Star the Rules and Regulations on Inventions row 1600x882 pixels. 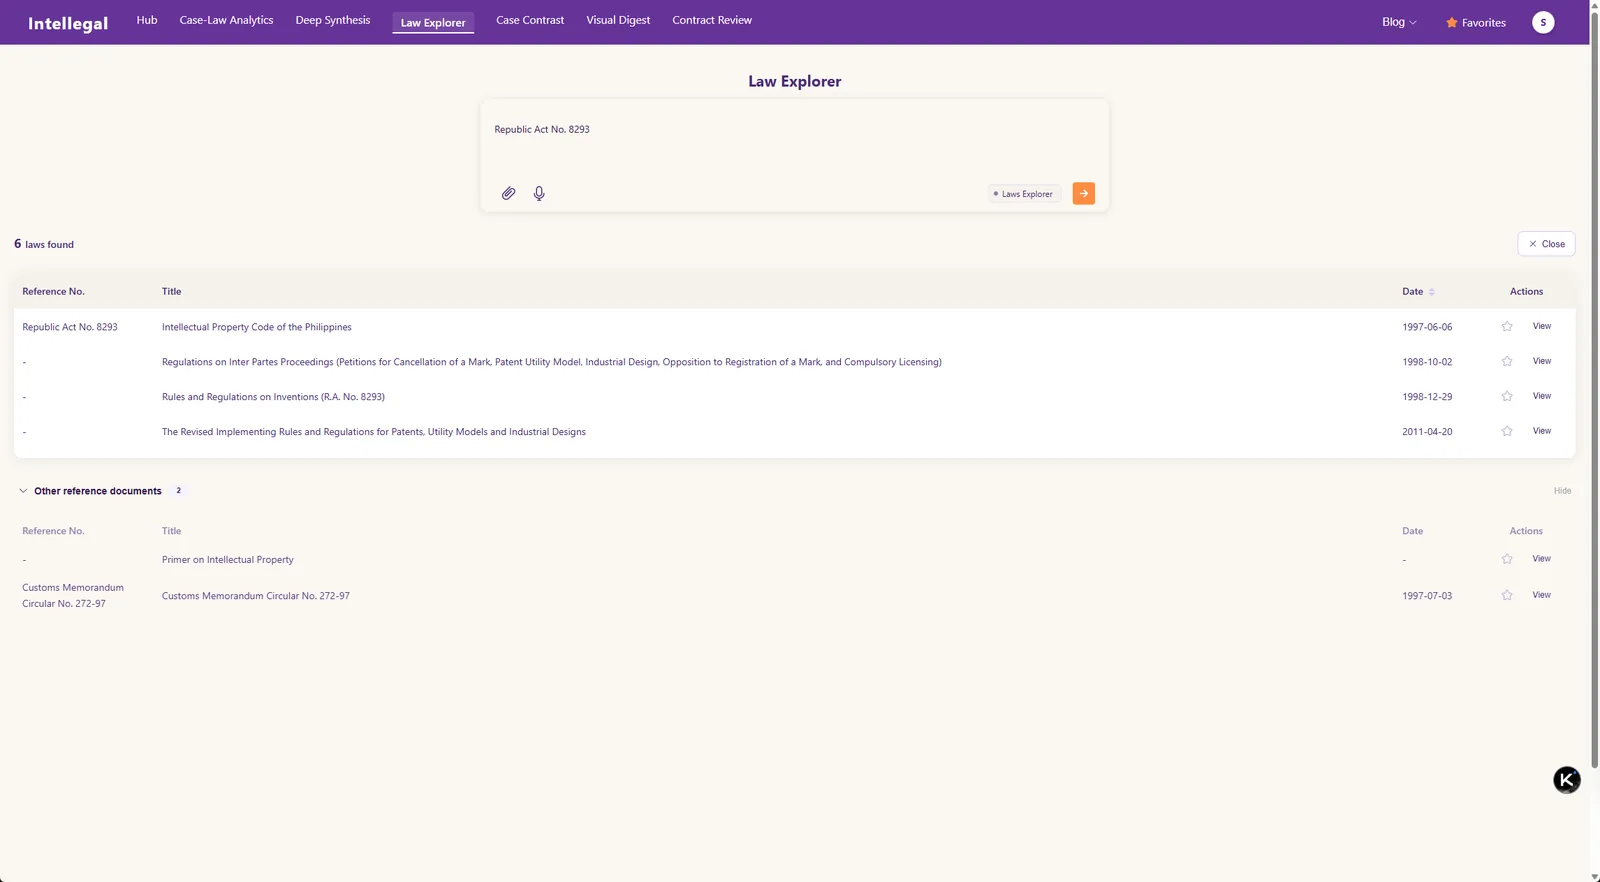1507,396
